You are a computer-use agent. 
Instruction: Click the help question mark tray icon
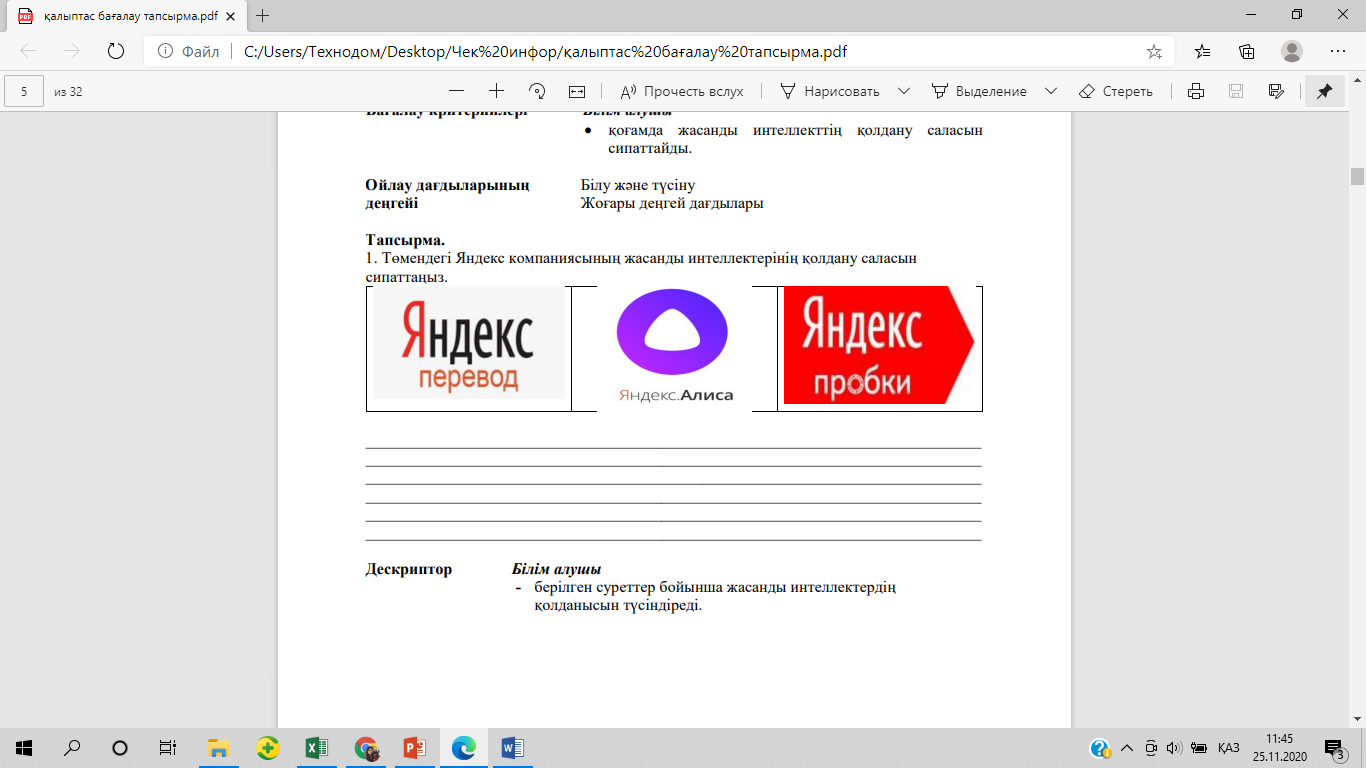1100,748
